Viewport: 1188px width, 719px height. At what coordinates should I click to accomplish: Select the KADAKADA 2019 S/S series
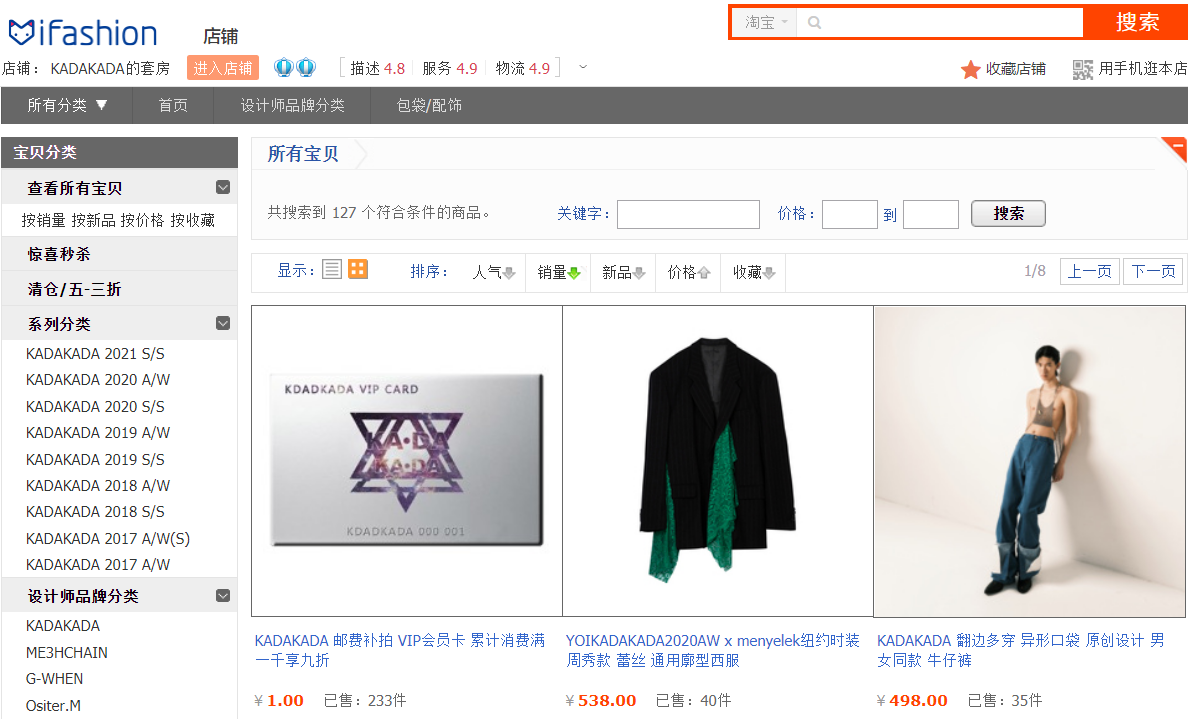[95, 460]
